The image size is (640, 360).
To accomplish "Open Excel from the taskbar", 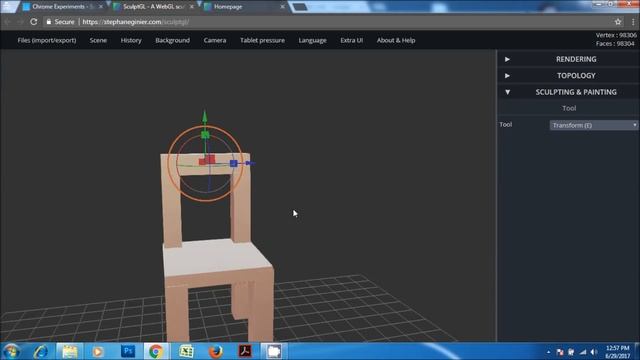I will coord(186,351).
